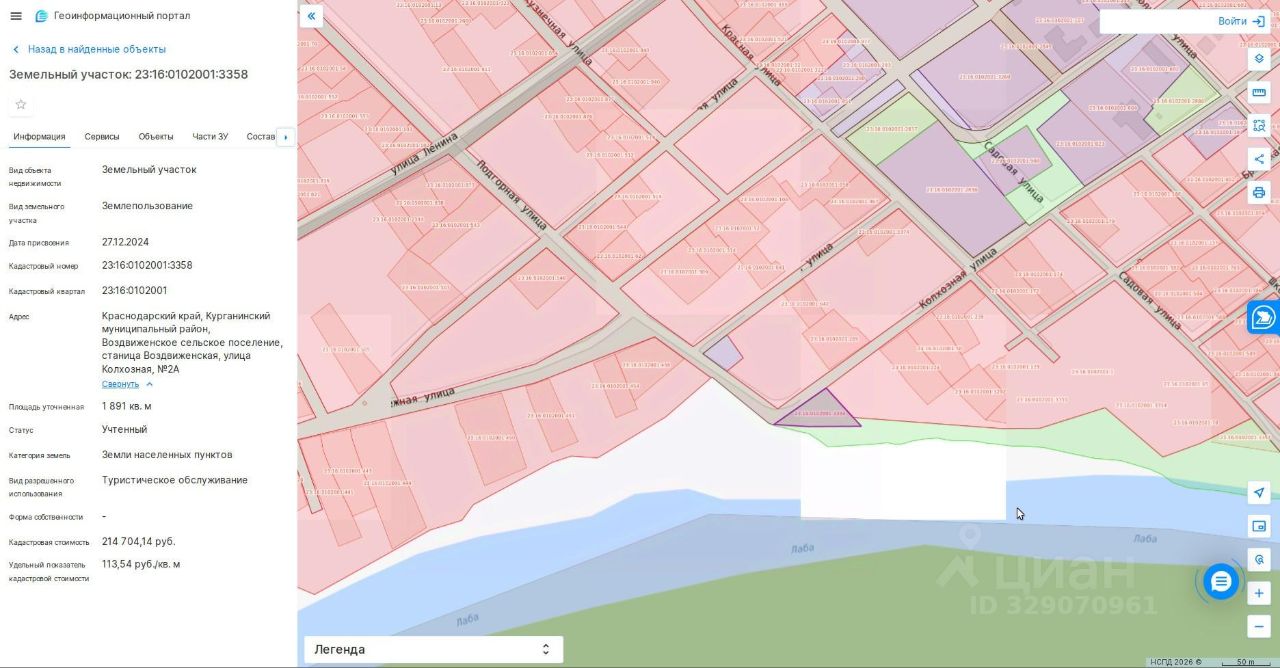Open the map layers panel
The image size is (1280, 668).
click(1259, 58)
